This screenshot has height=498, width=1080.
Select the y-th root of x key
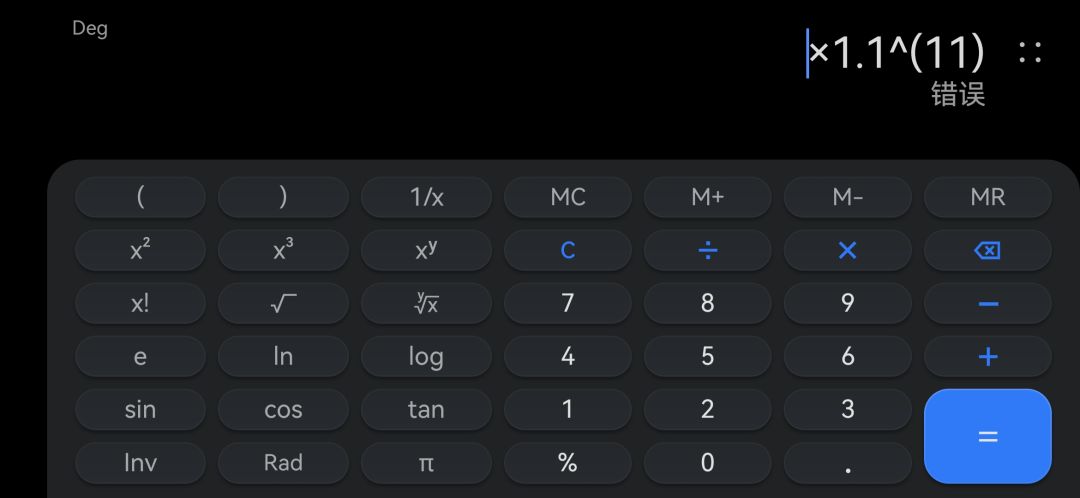coord(426,303)
